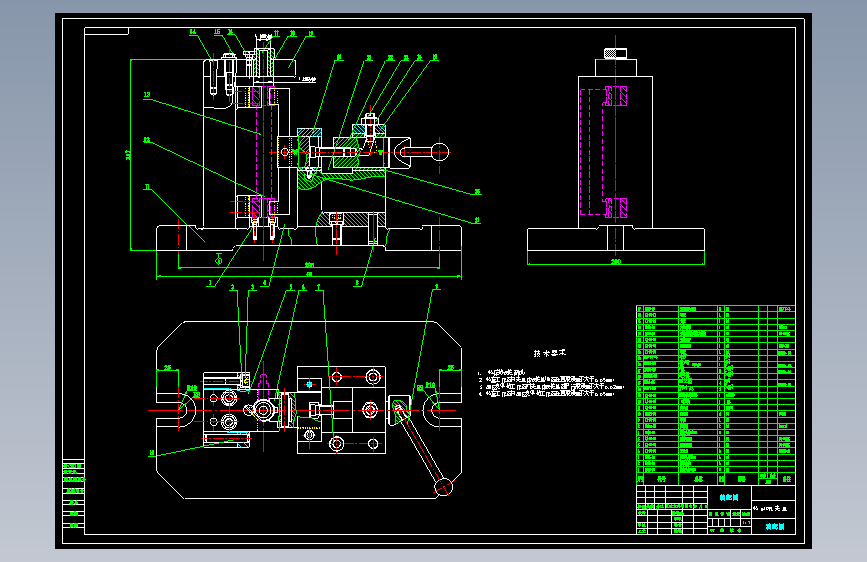Screen dimensions: 867x562
Task: Select part balloon number 14
Action: pos(193,32)
